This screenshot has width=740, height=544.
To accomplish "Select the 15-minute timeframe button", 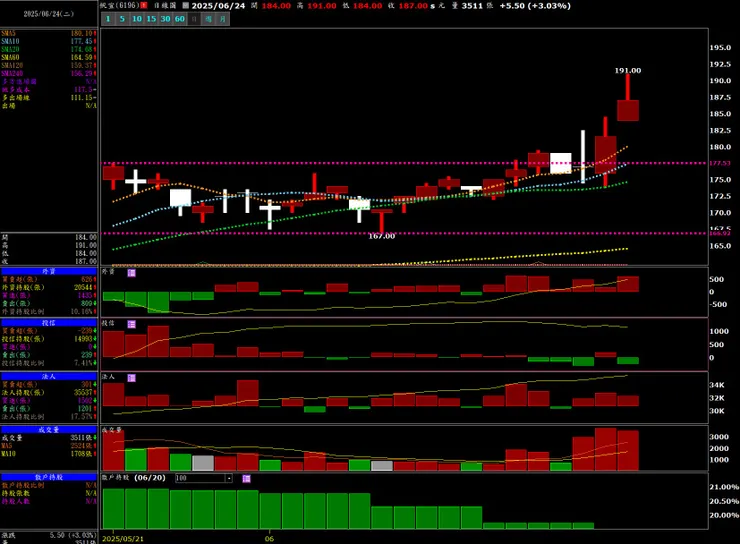I will 151,19.
